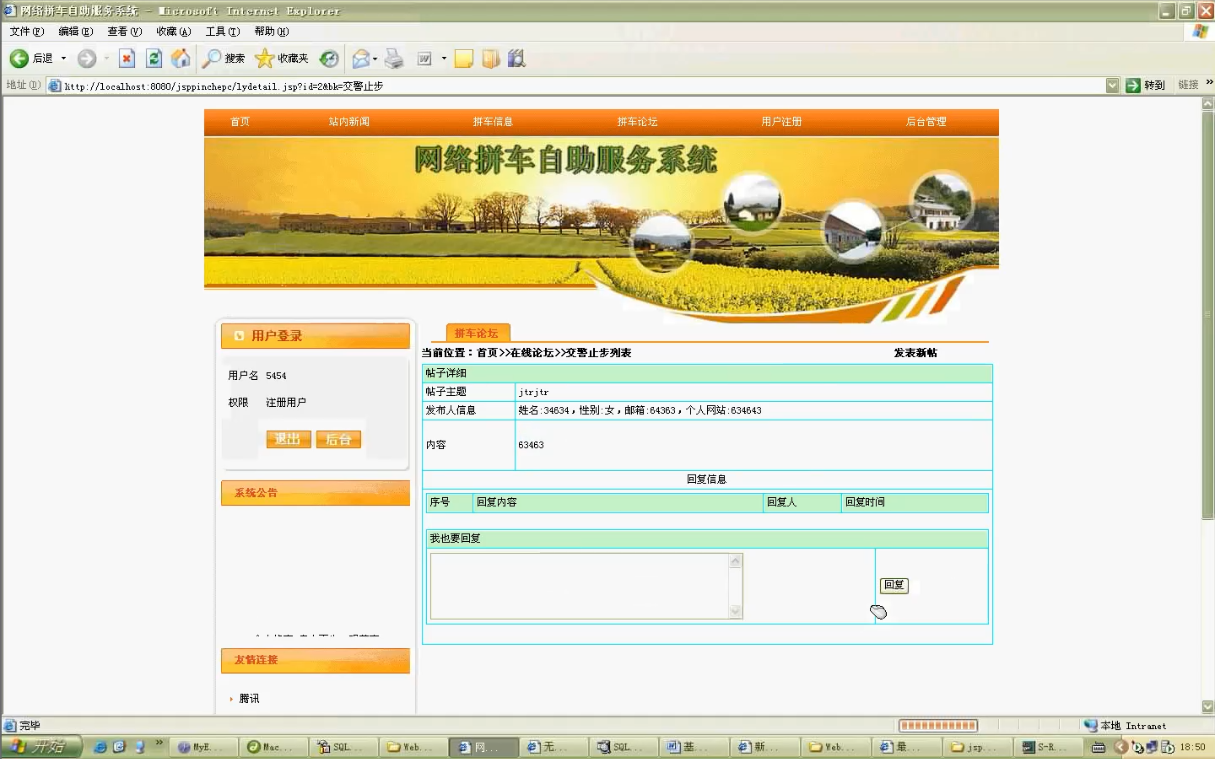Open the History clock icon in toolbar
The height and width of the screenshot is (759, 1215).
point(329,59)
